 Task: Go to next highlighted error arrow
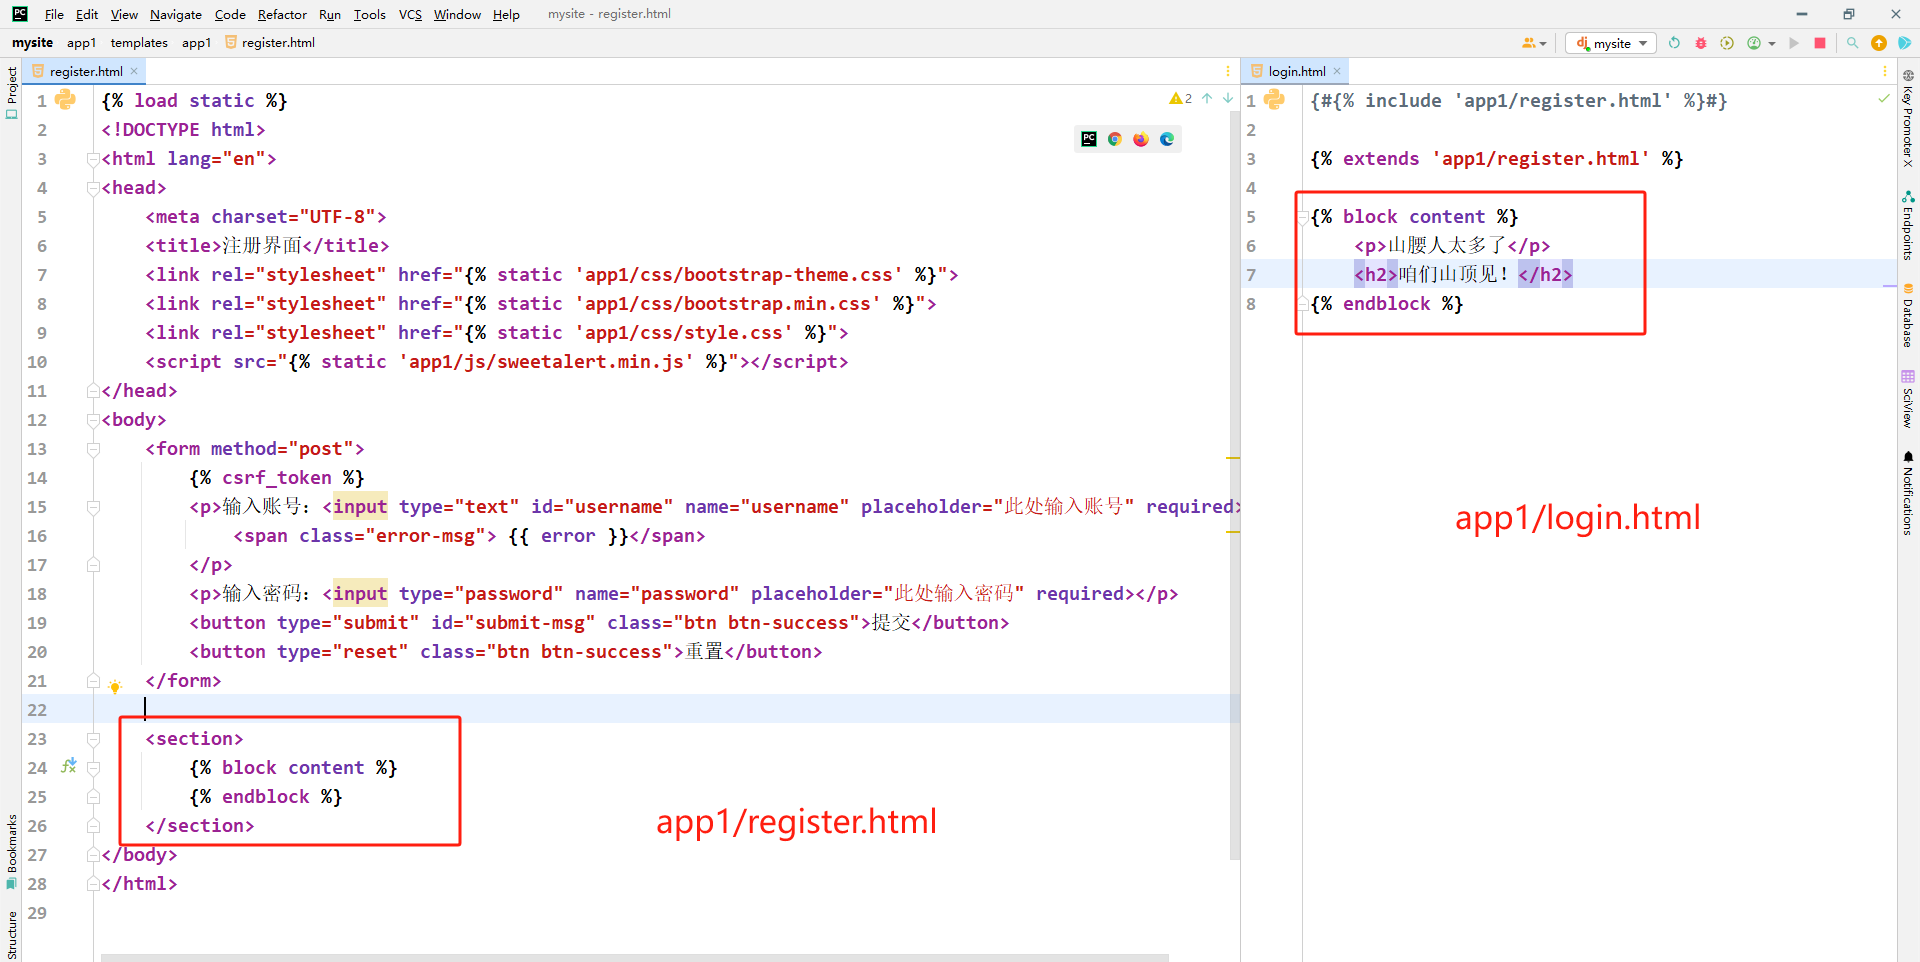coord(1228,98)
